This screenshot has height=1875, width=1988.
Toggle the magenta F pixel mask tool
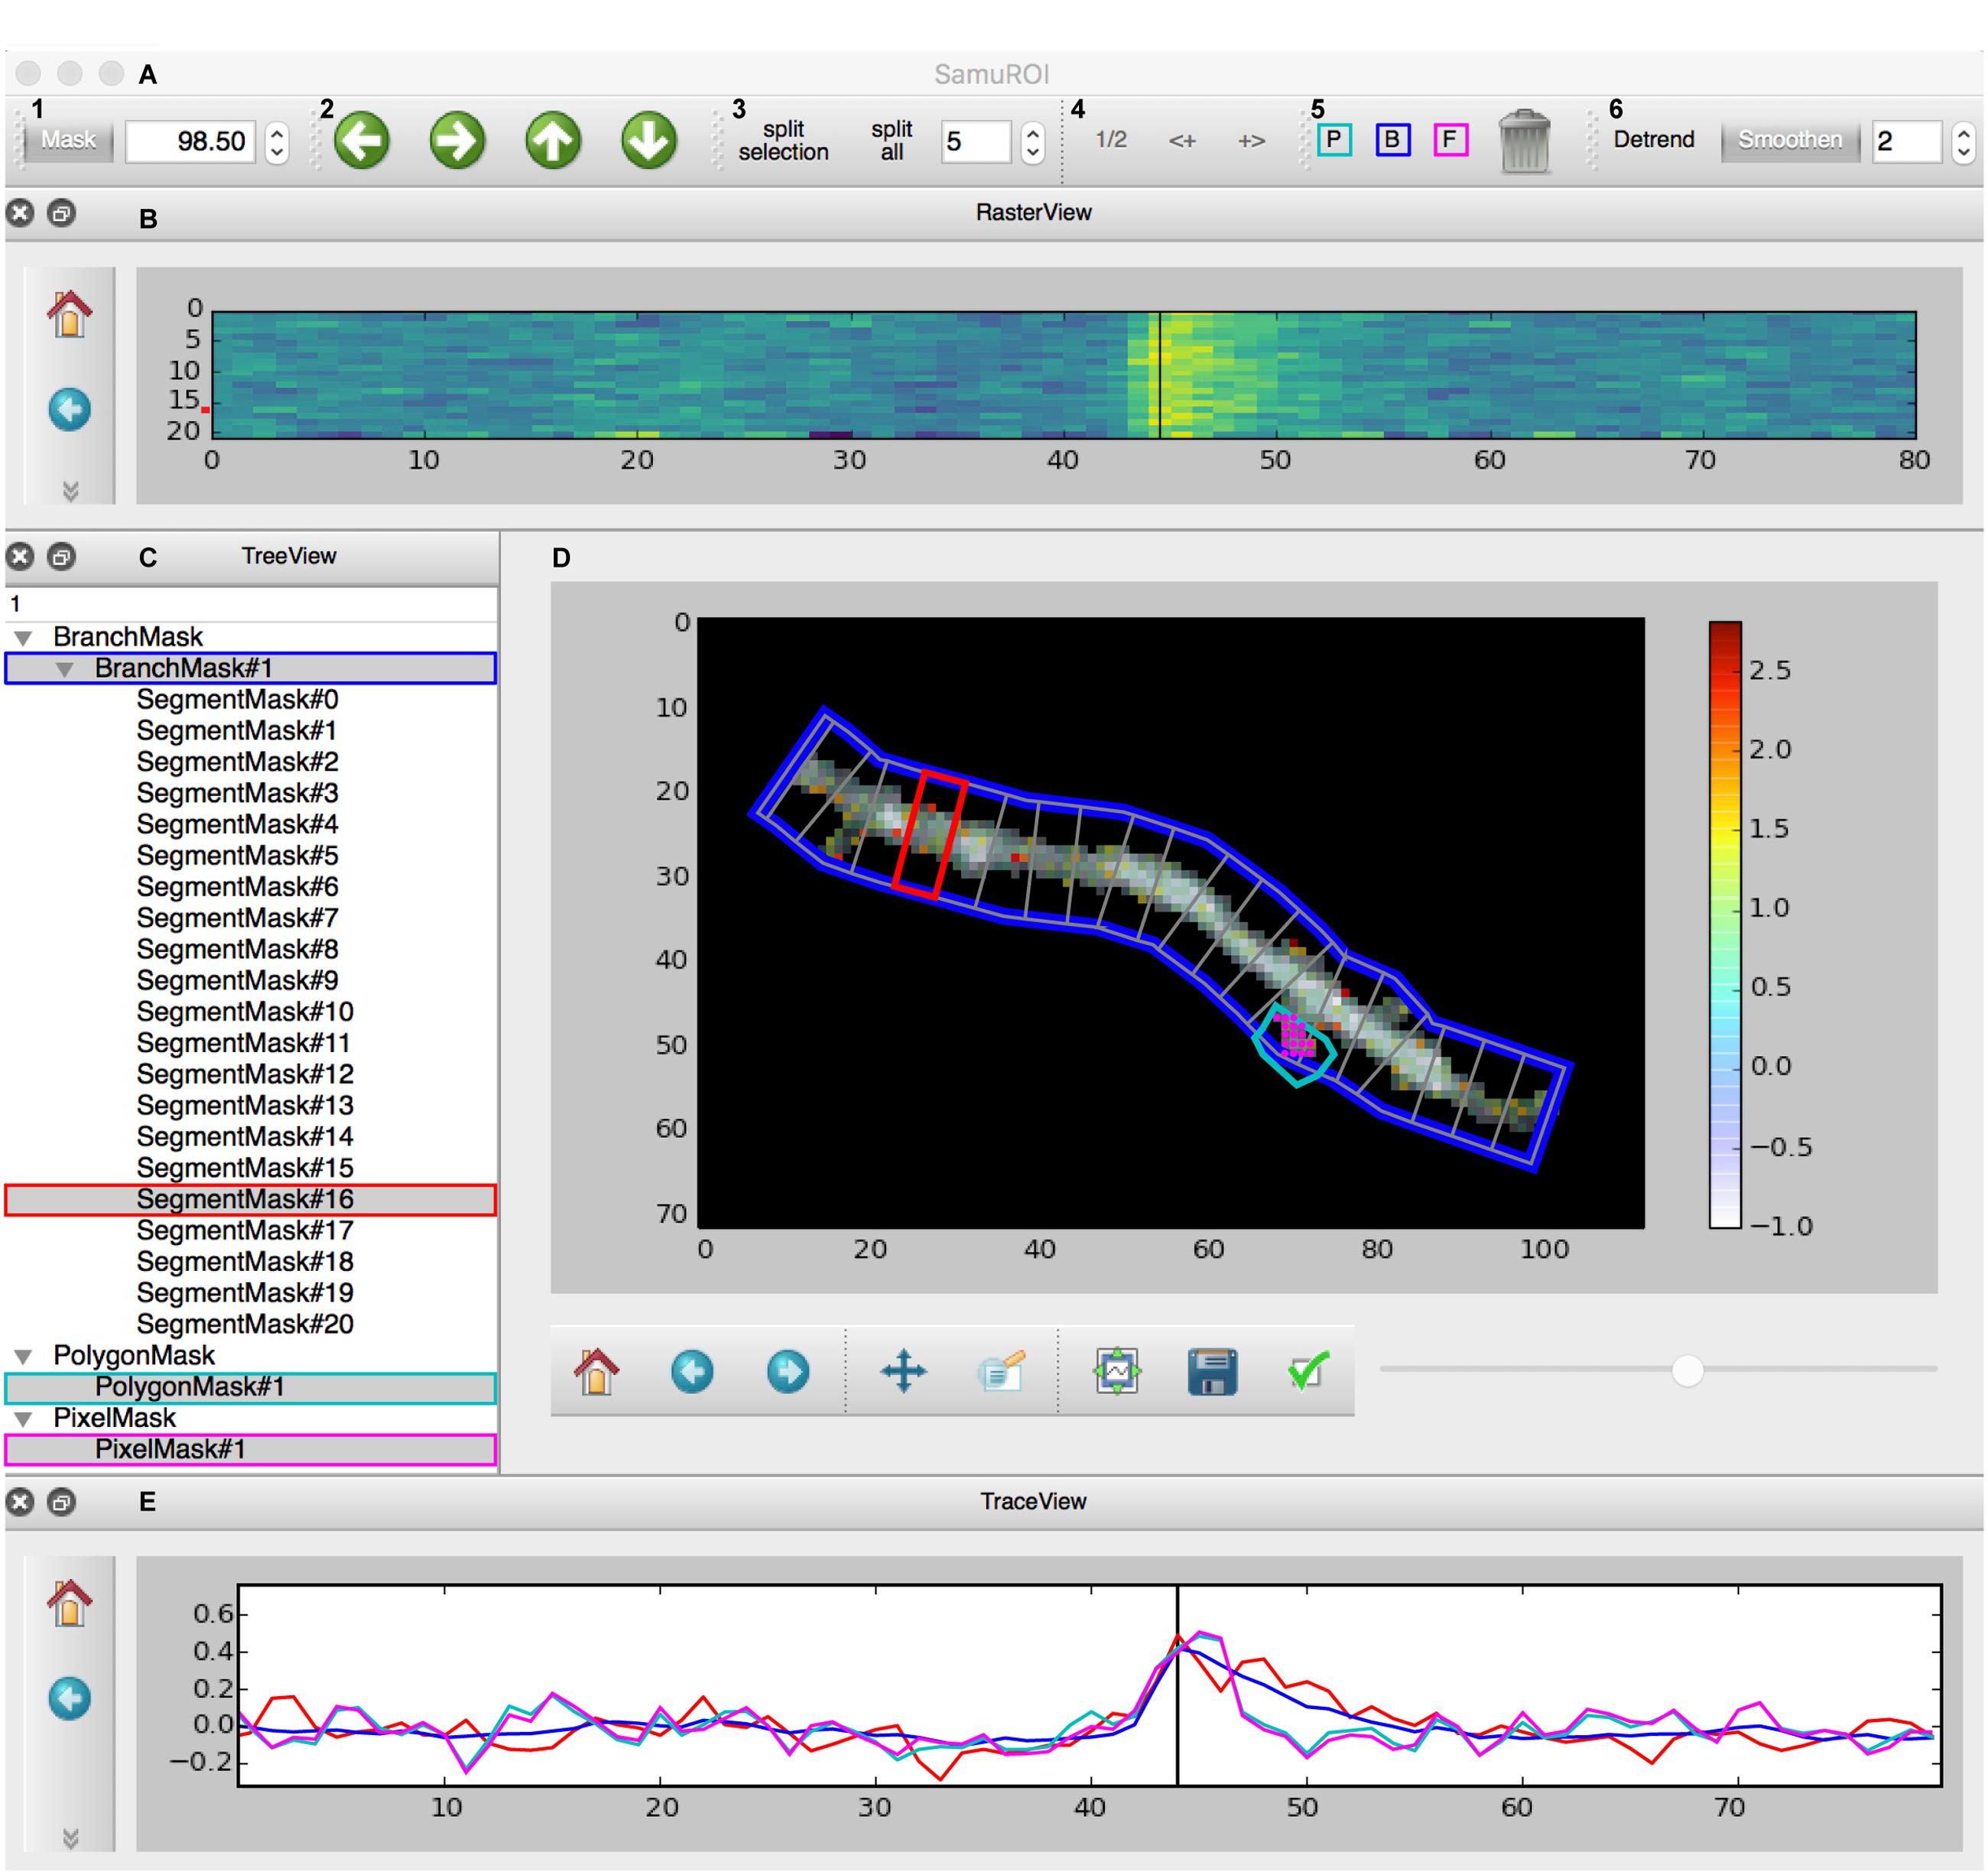(x=1450, y=139)
